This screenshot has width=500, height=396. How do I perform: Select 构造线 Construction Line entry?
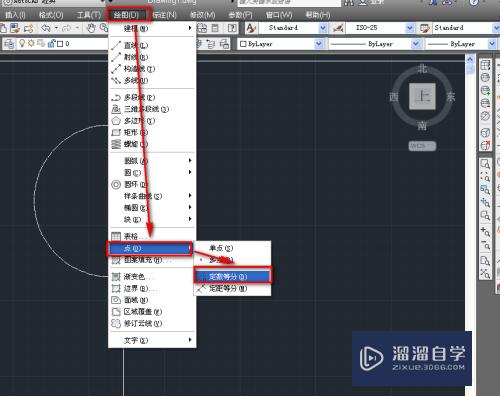click(x=152, y=69)
